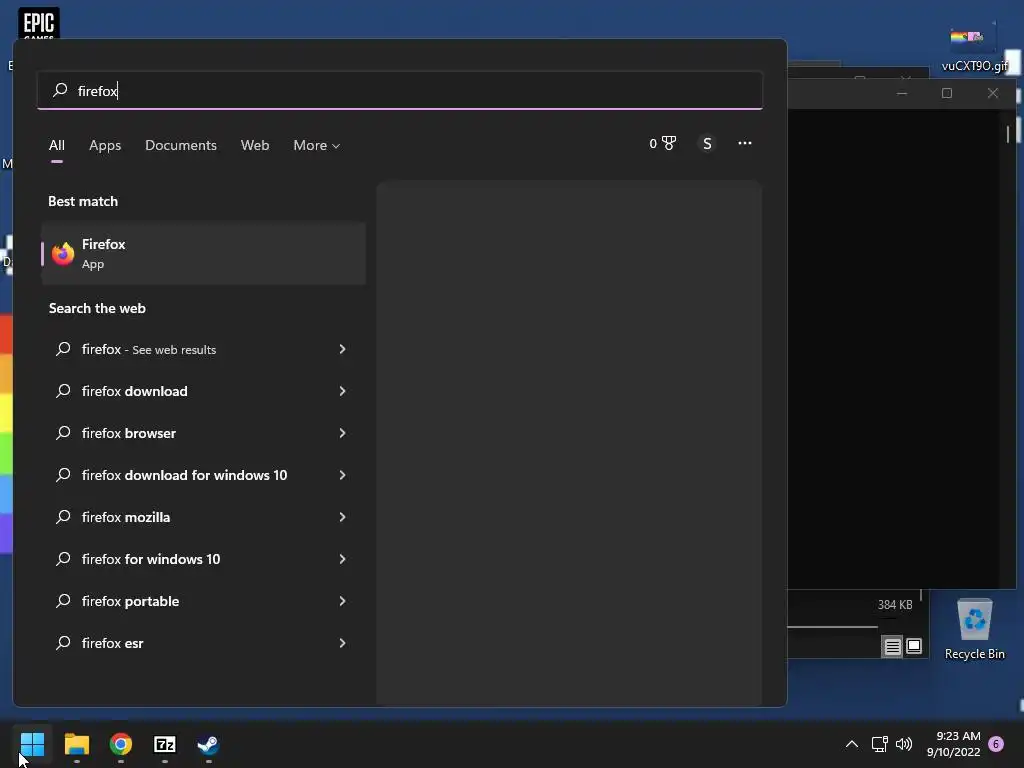
Task: Open Steam from the taskbar
Action: click(208, 744)
